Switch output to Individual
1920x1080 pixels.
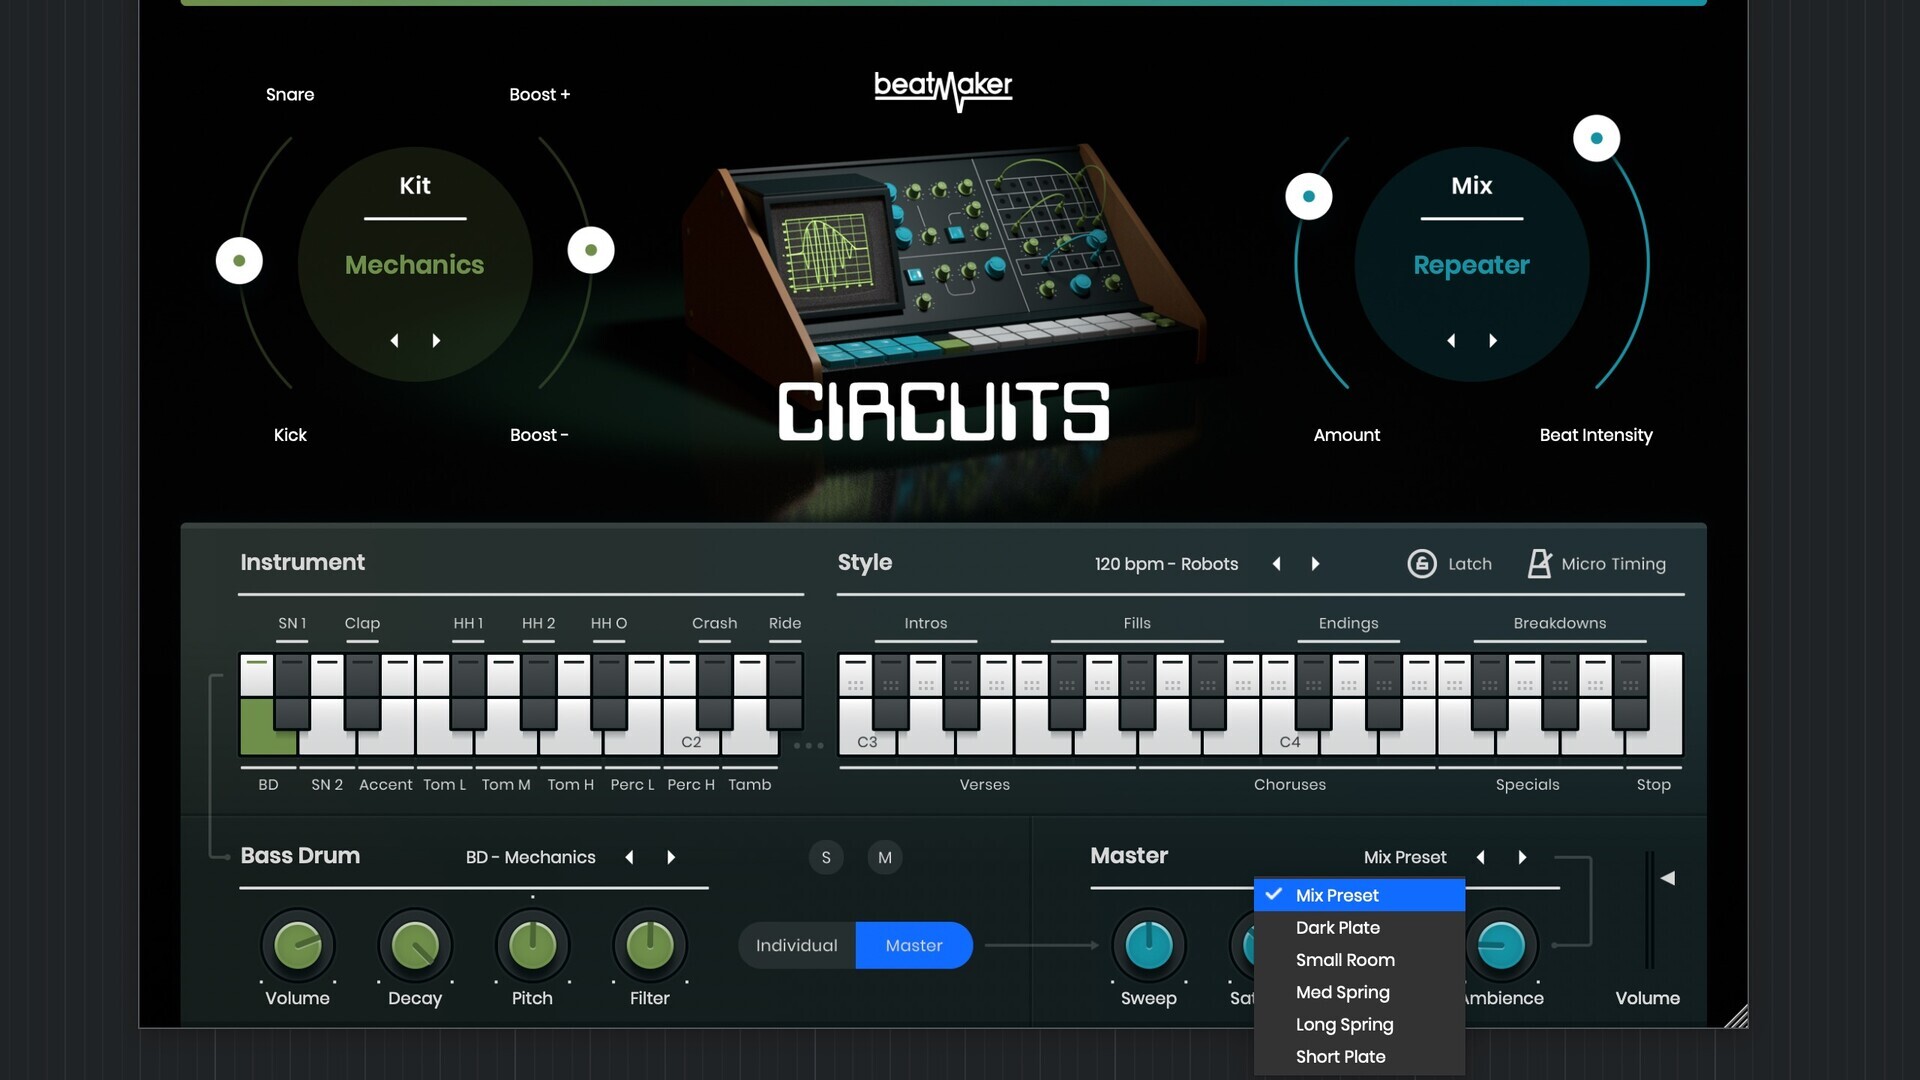[797, 946]
